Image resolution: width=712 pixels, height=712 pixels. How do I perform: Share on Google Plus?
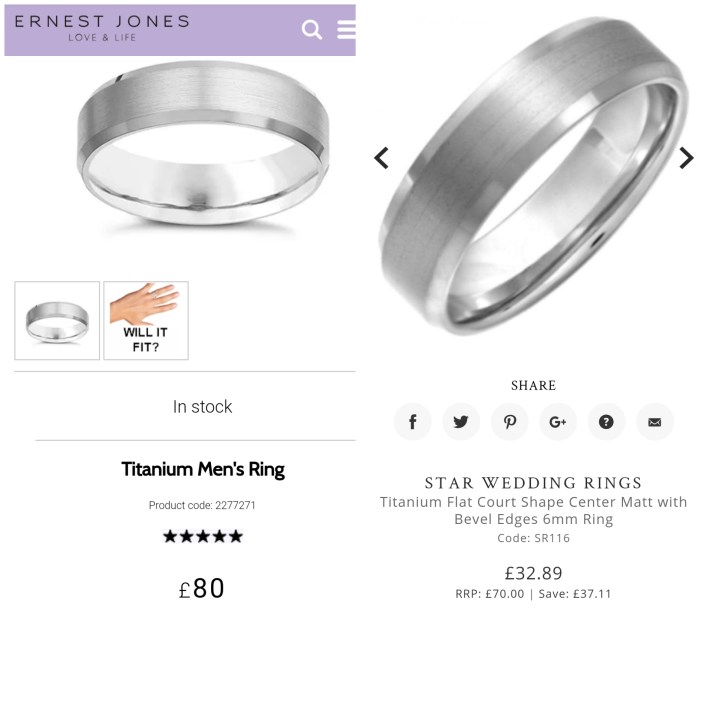[x=558, y=422]
